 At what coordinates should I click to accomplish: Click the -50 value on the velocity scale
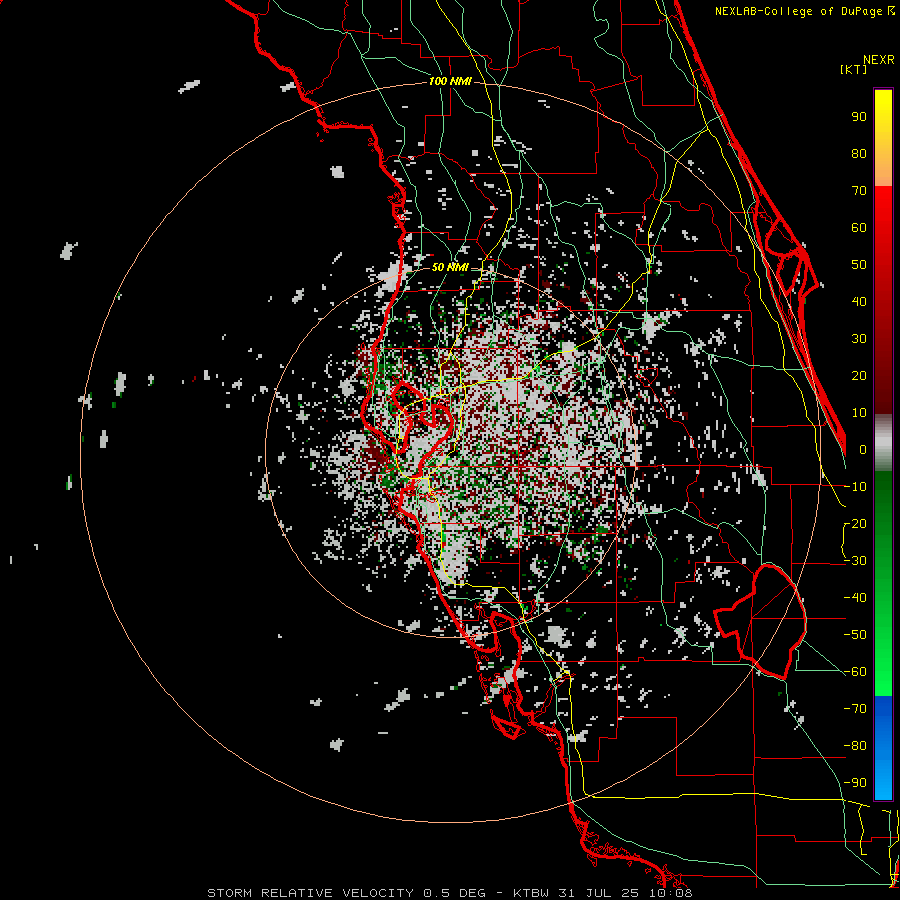point(855,635)
